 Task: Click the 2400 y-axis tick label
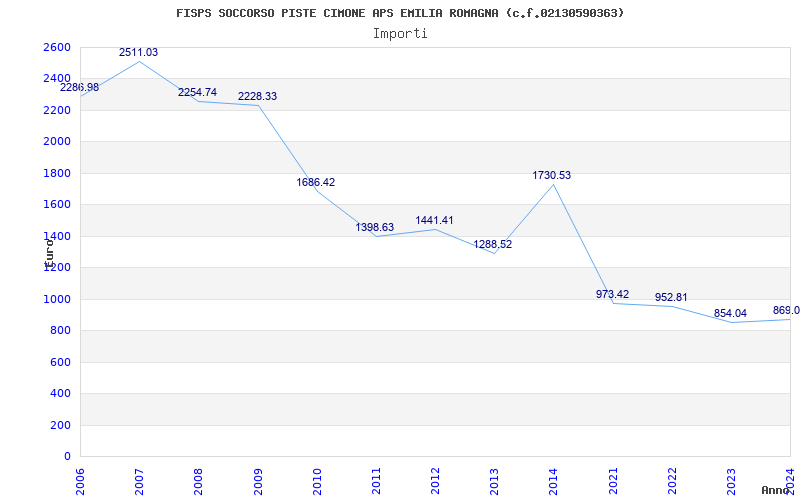pyautogui.click(x=57, y=79)
